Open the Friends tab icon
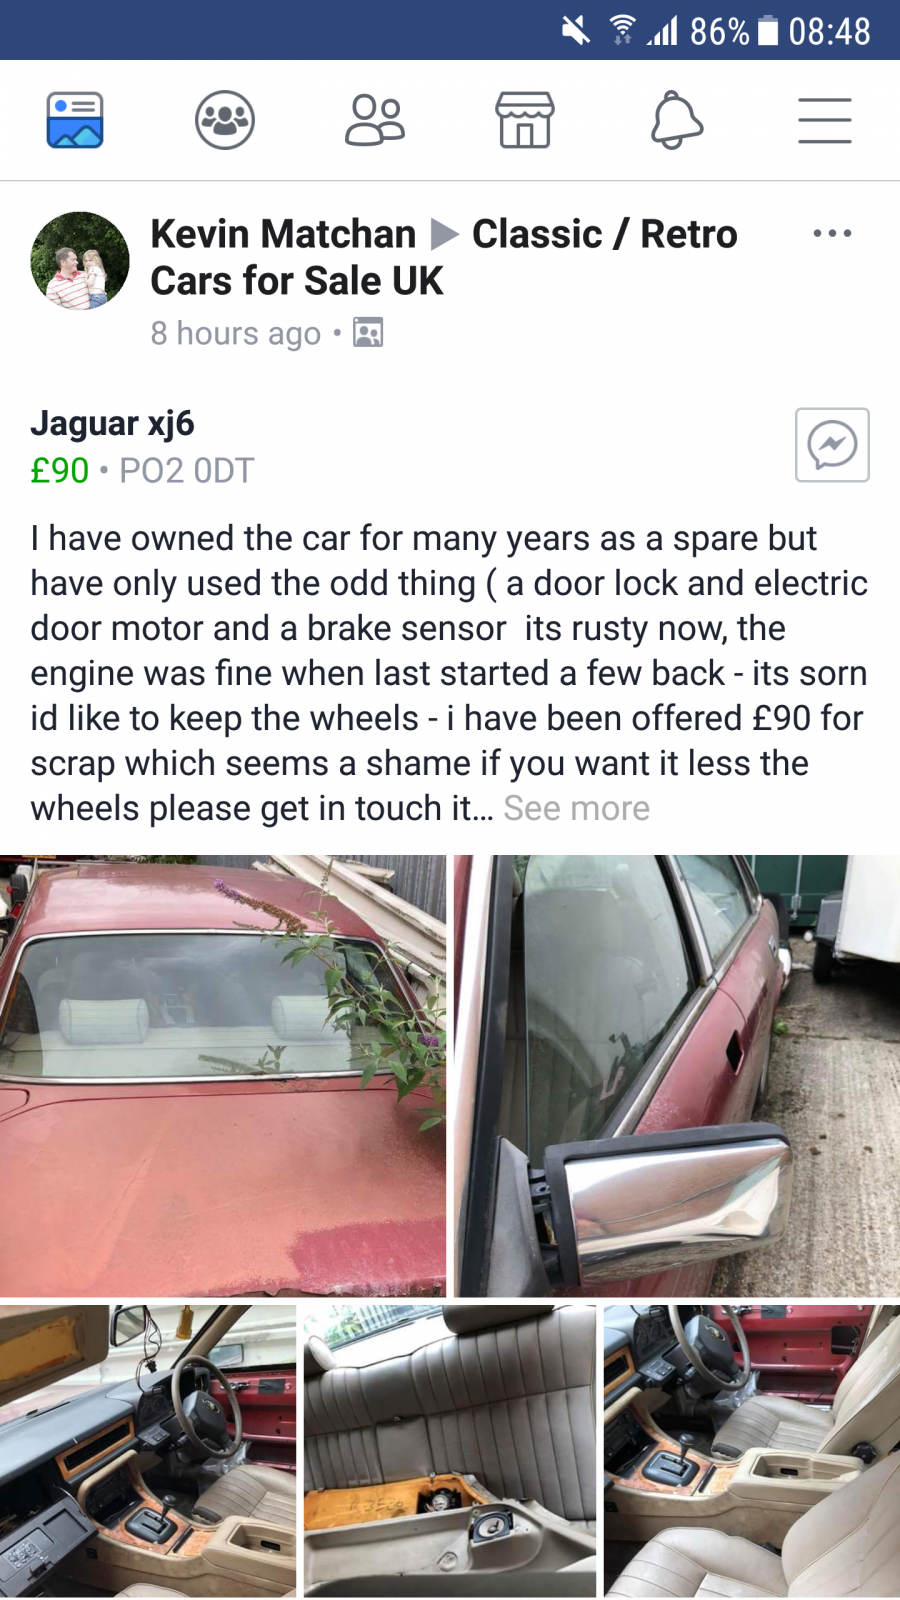This screenshot has height=1600, width=900. pyautogui.click(x=375, y=120)
